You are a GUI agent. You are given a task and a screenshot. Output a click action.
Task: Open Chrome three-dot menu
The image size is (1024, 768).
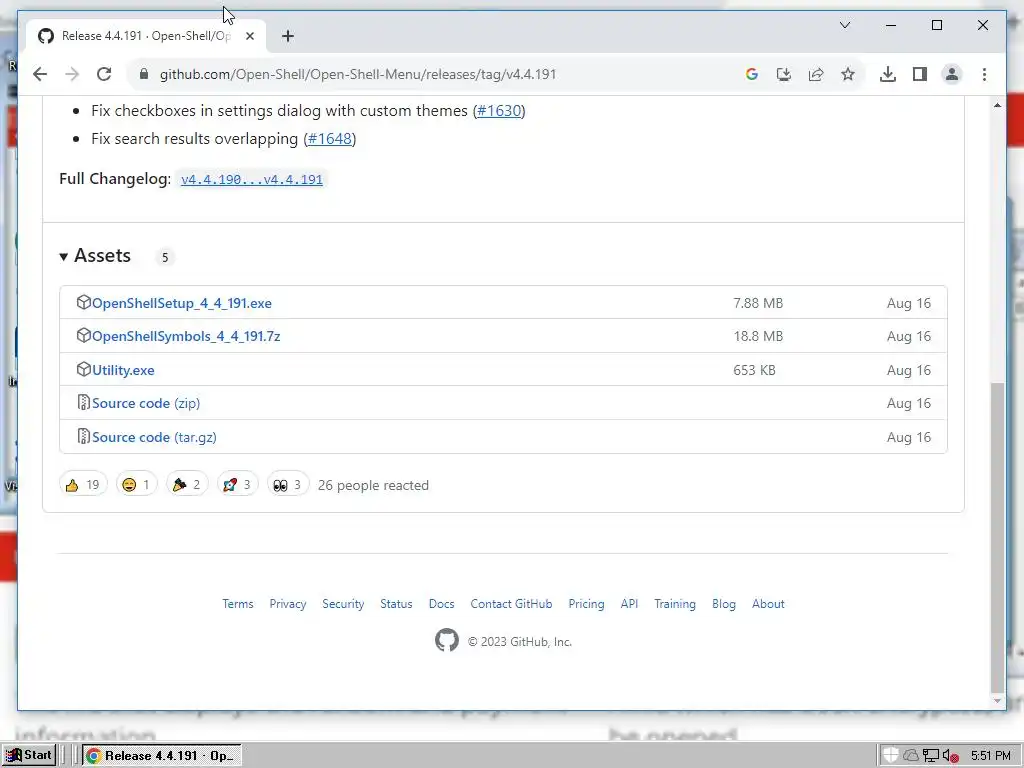tap(984, 74)
